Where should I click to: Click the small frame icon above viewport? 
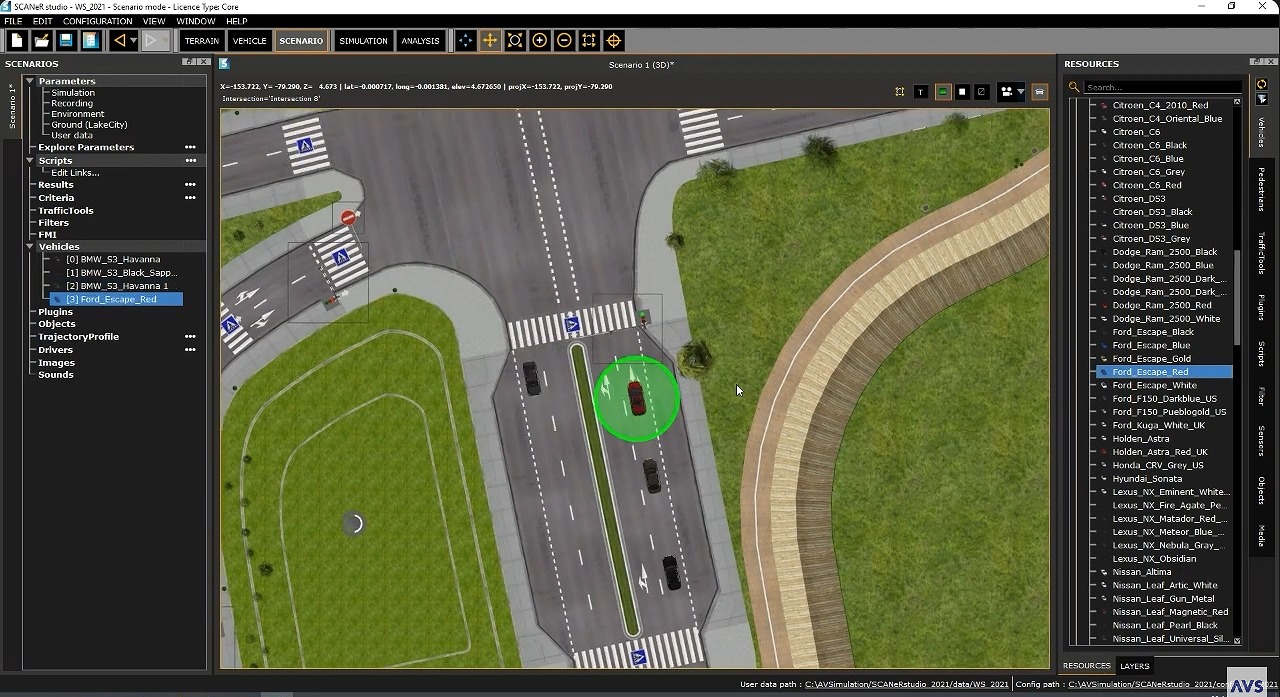(900, 92)
